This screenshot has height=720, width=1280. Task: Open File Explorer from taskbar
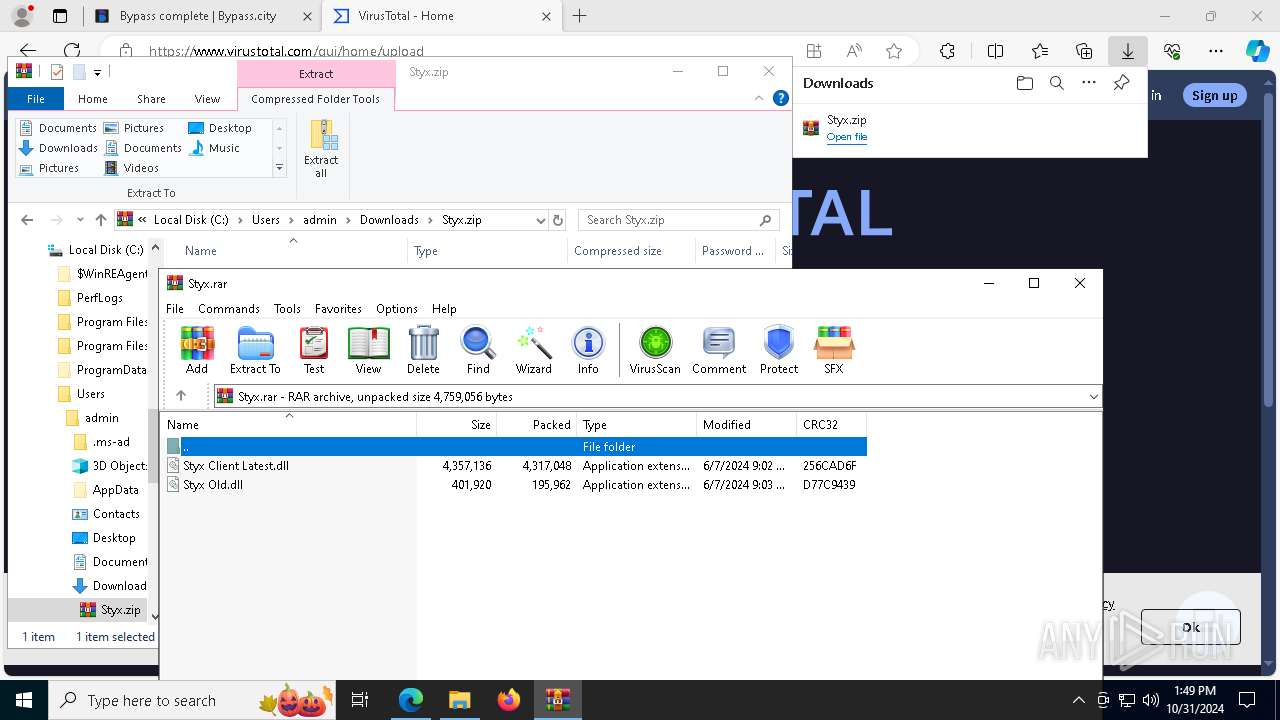click(459, 700)
